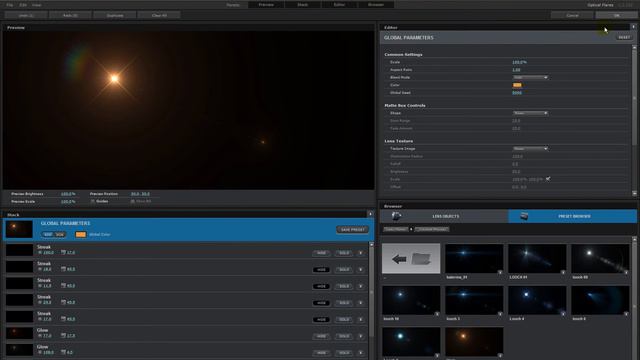Select the orange flare preset thumbnail

[x=474, y=342]
